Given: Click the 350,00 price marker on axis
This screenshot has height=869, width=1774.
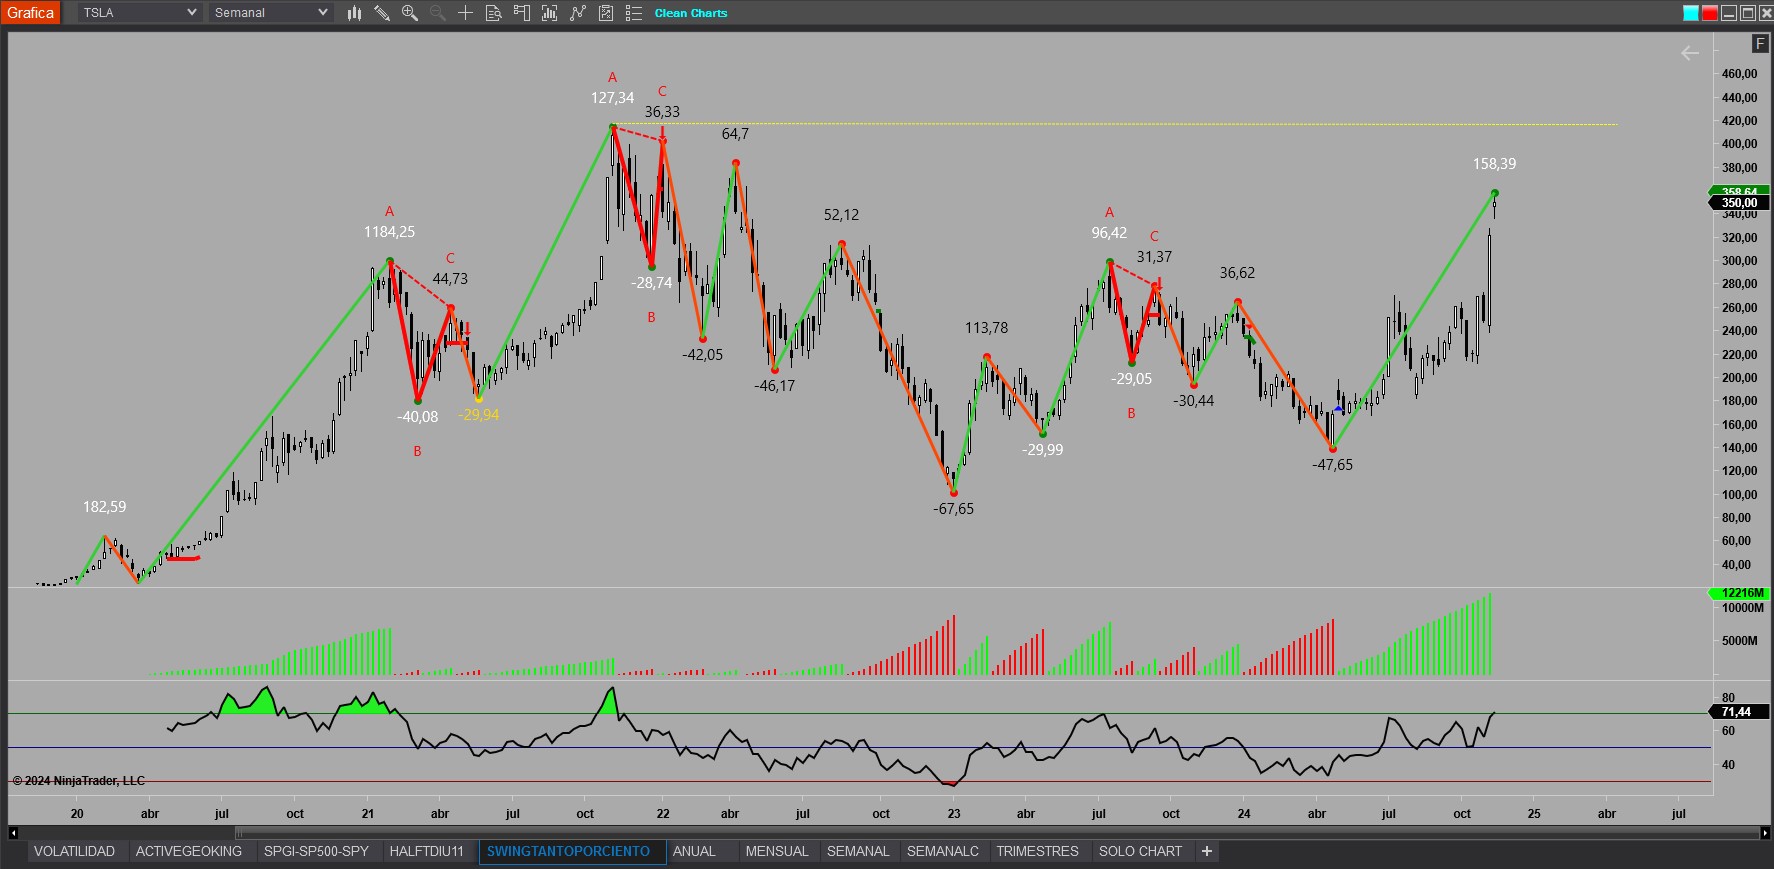Looking at the screenshot, I should [x=1740, y=203].
